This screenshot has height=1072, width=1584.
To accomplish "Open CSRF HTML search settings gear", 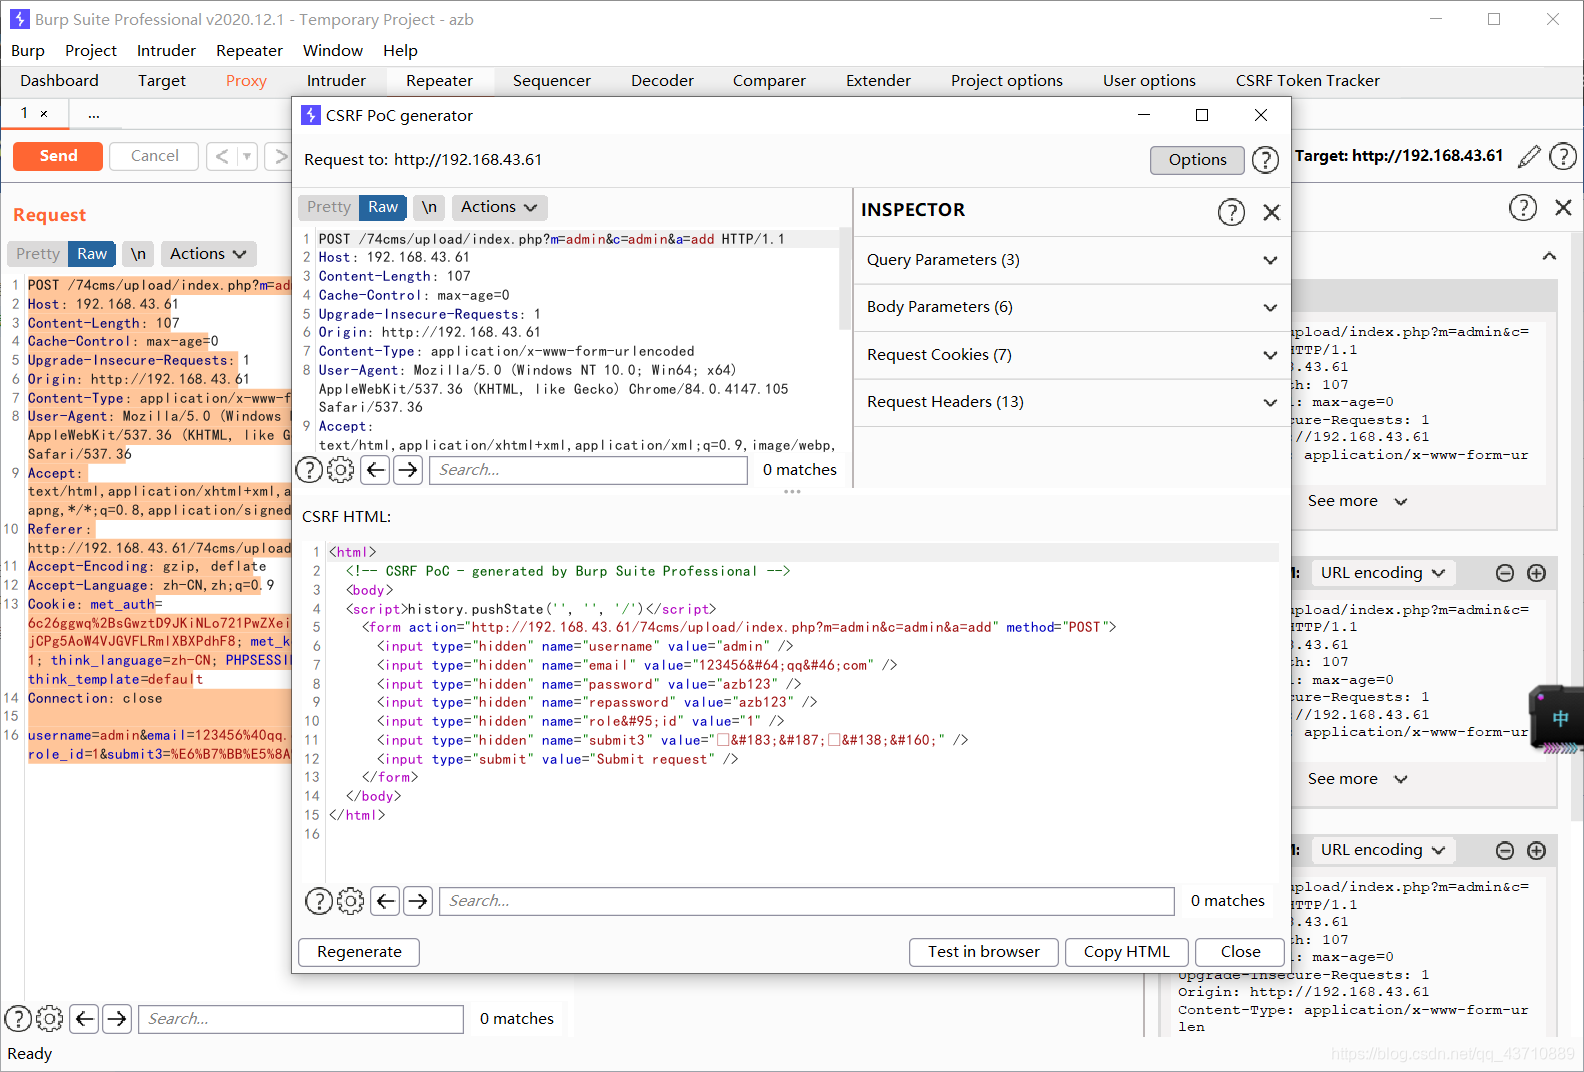I will pyautogui.click(x=350, y=901).
